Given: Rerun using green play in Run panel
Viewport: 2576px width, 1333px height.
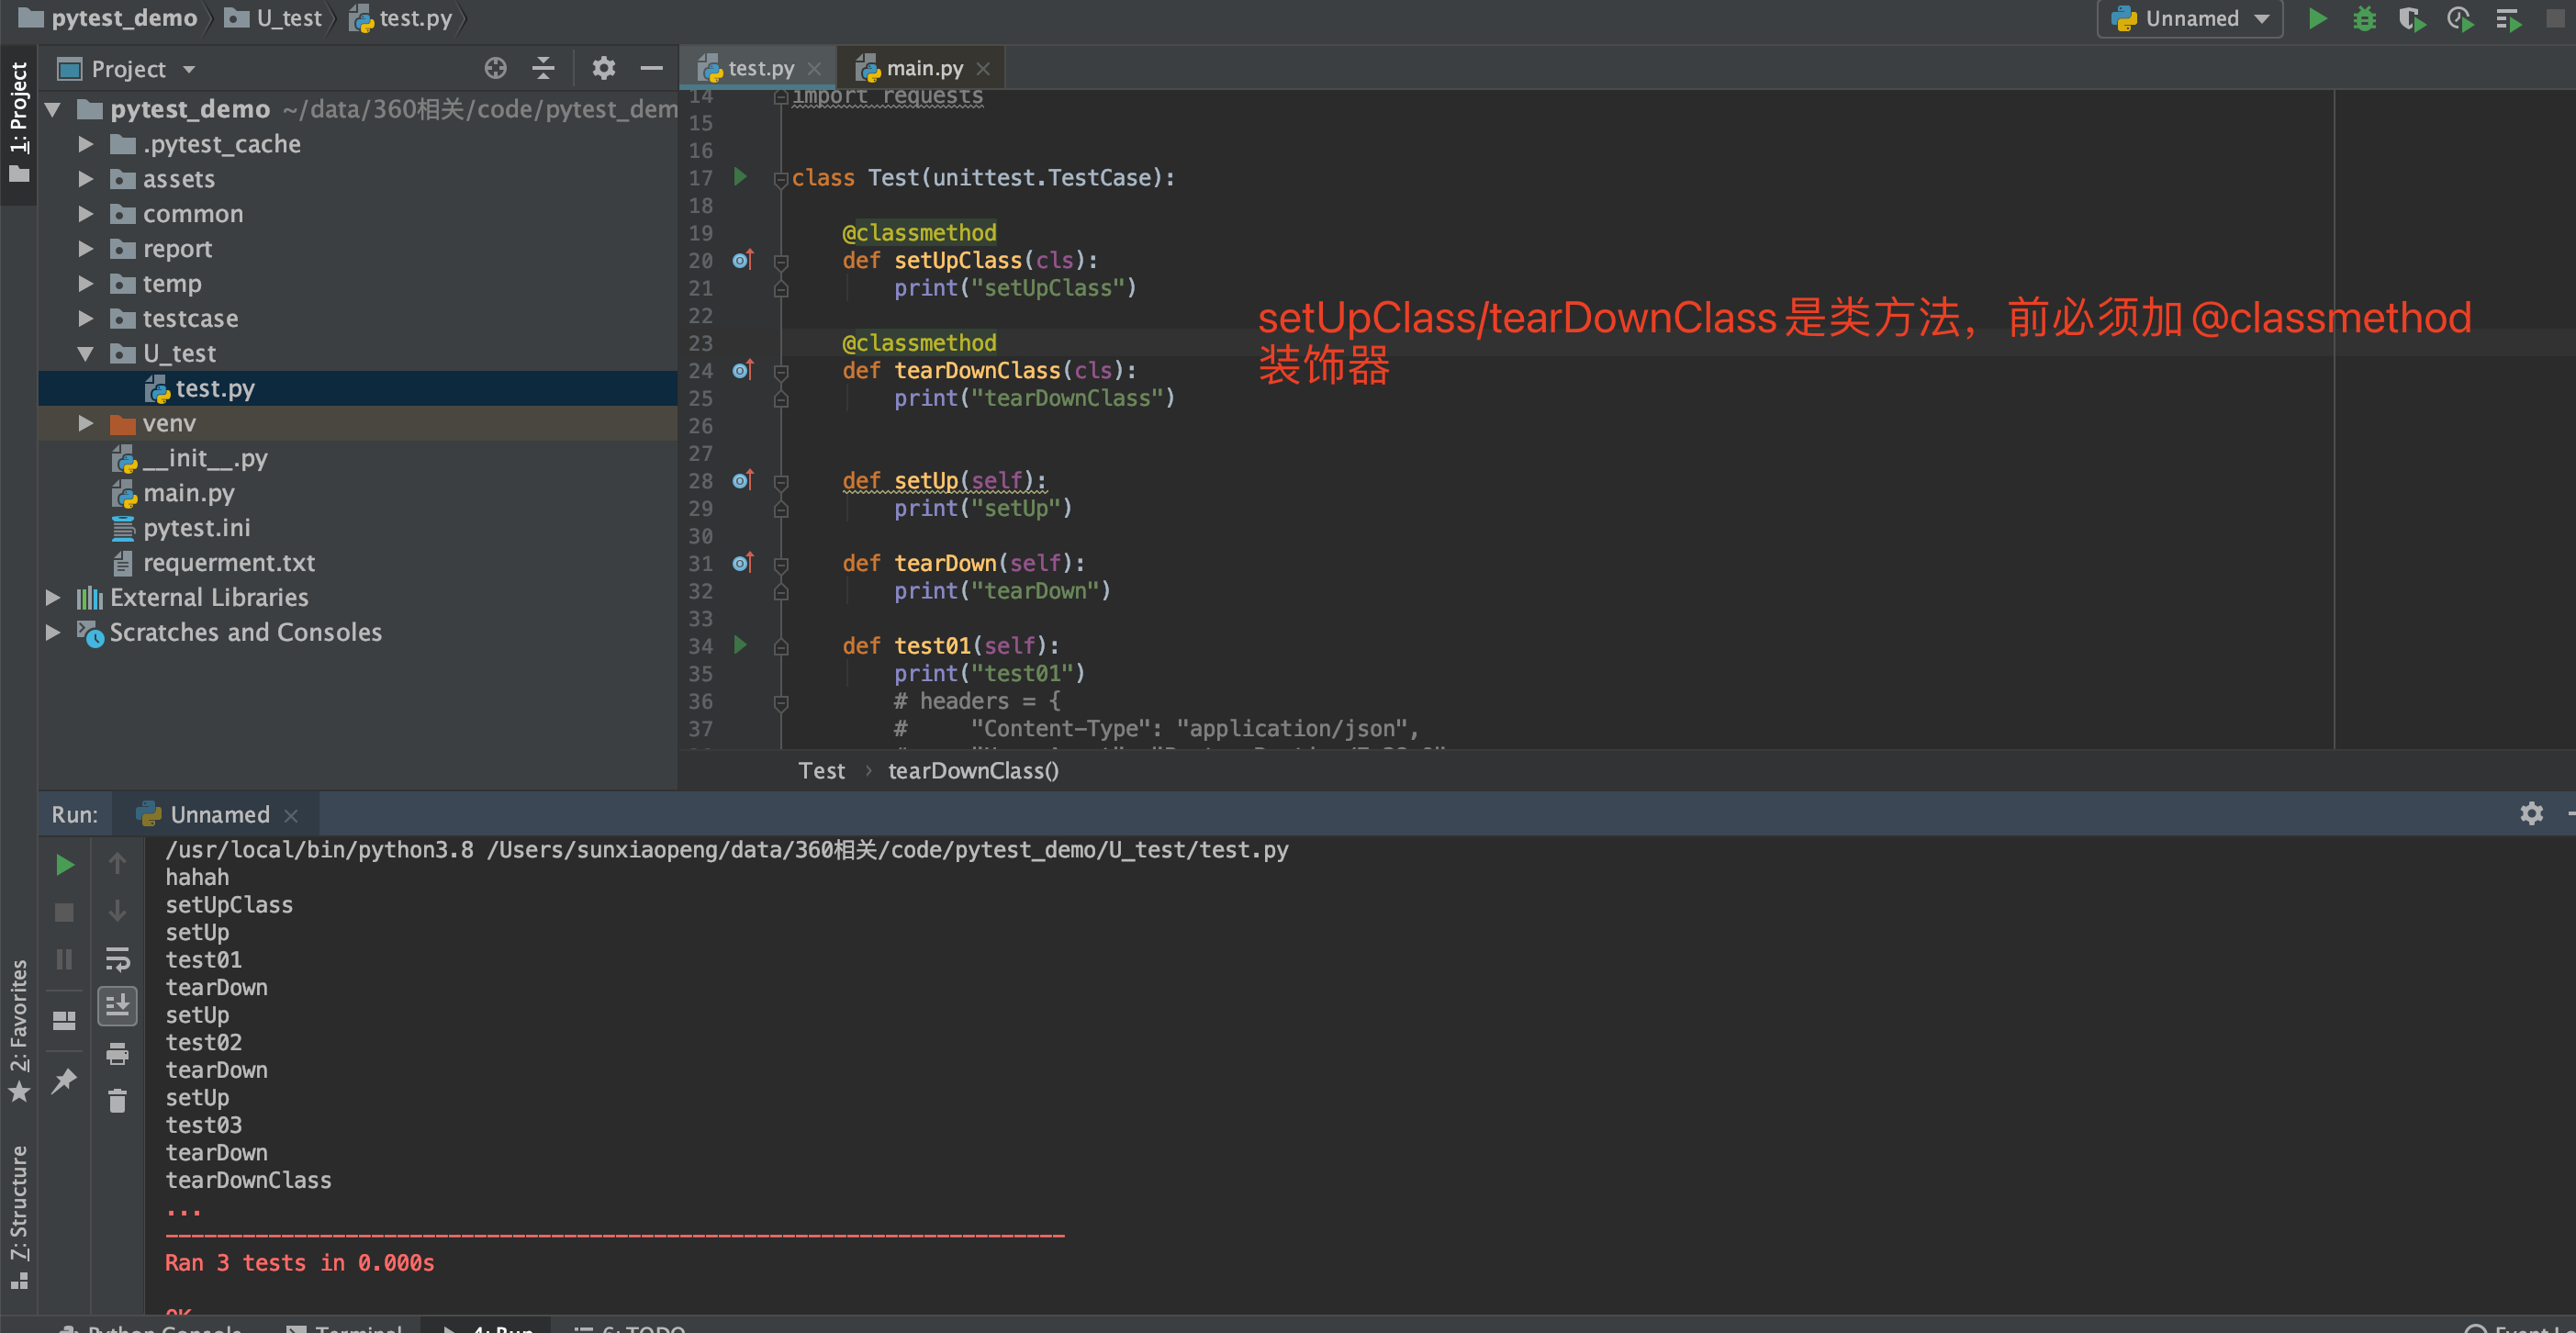Looking at the screenshot, I should click(64, 864).
